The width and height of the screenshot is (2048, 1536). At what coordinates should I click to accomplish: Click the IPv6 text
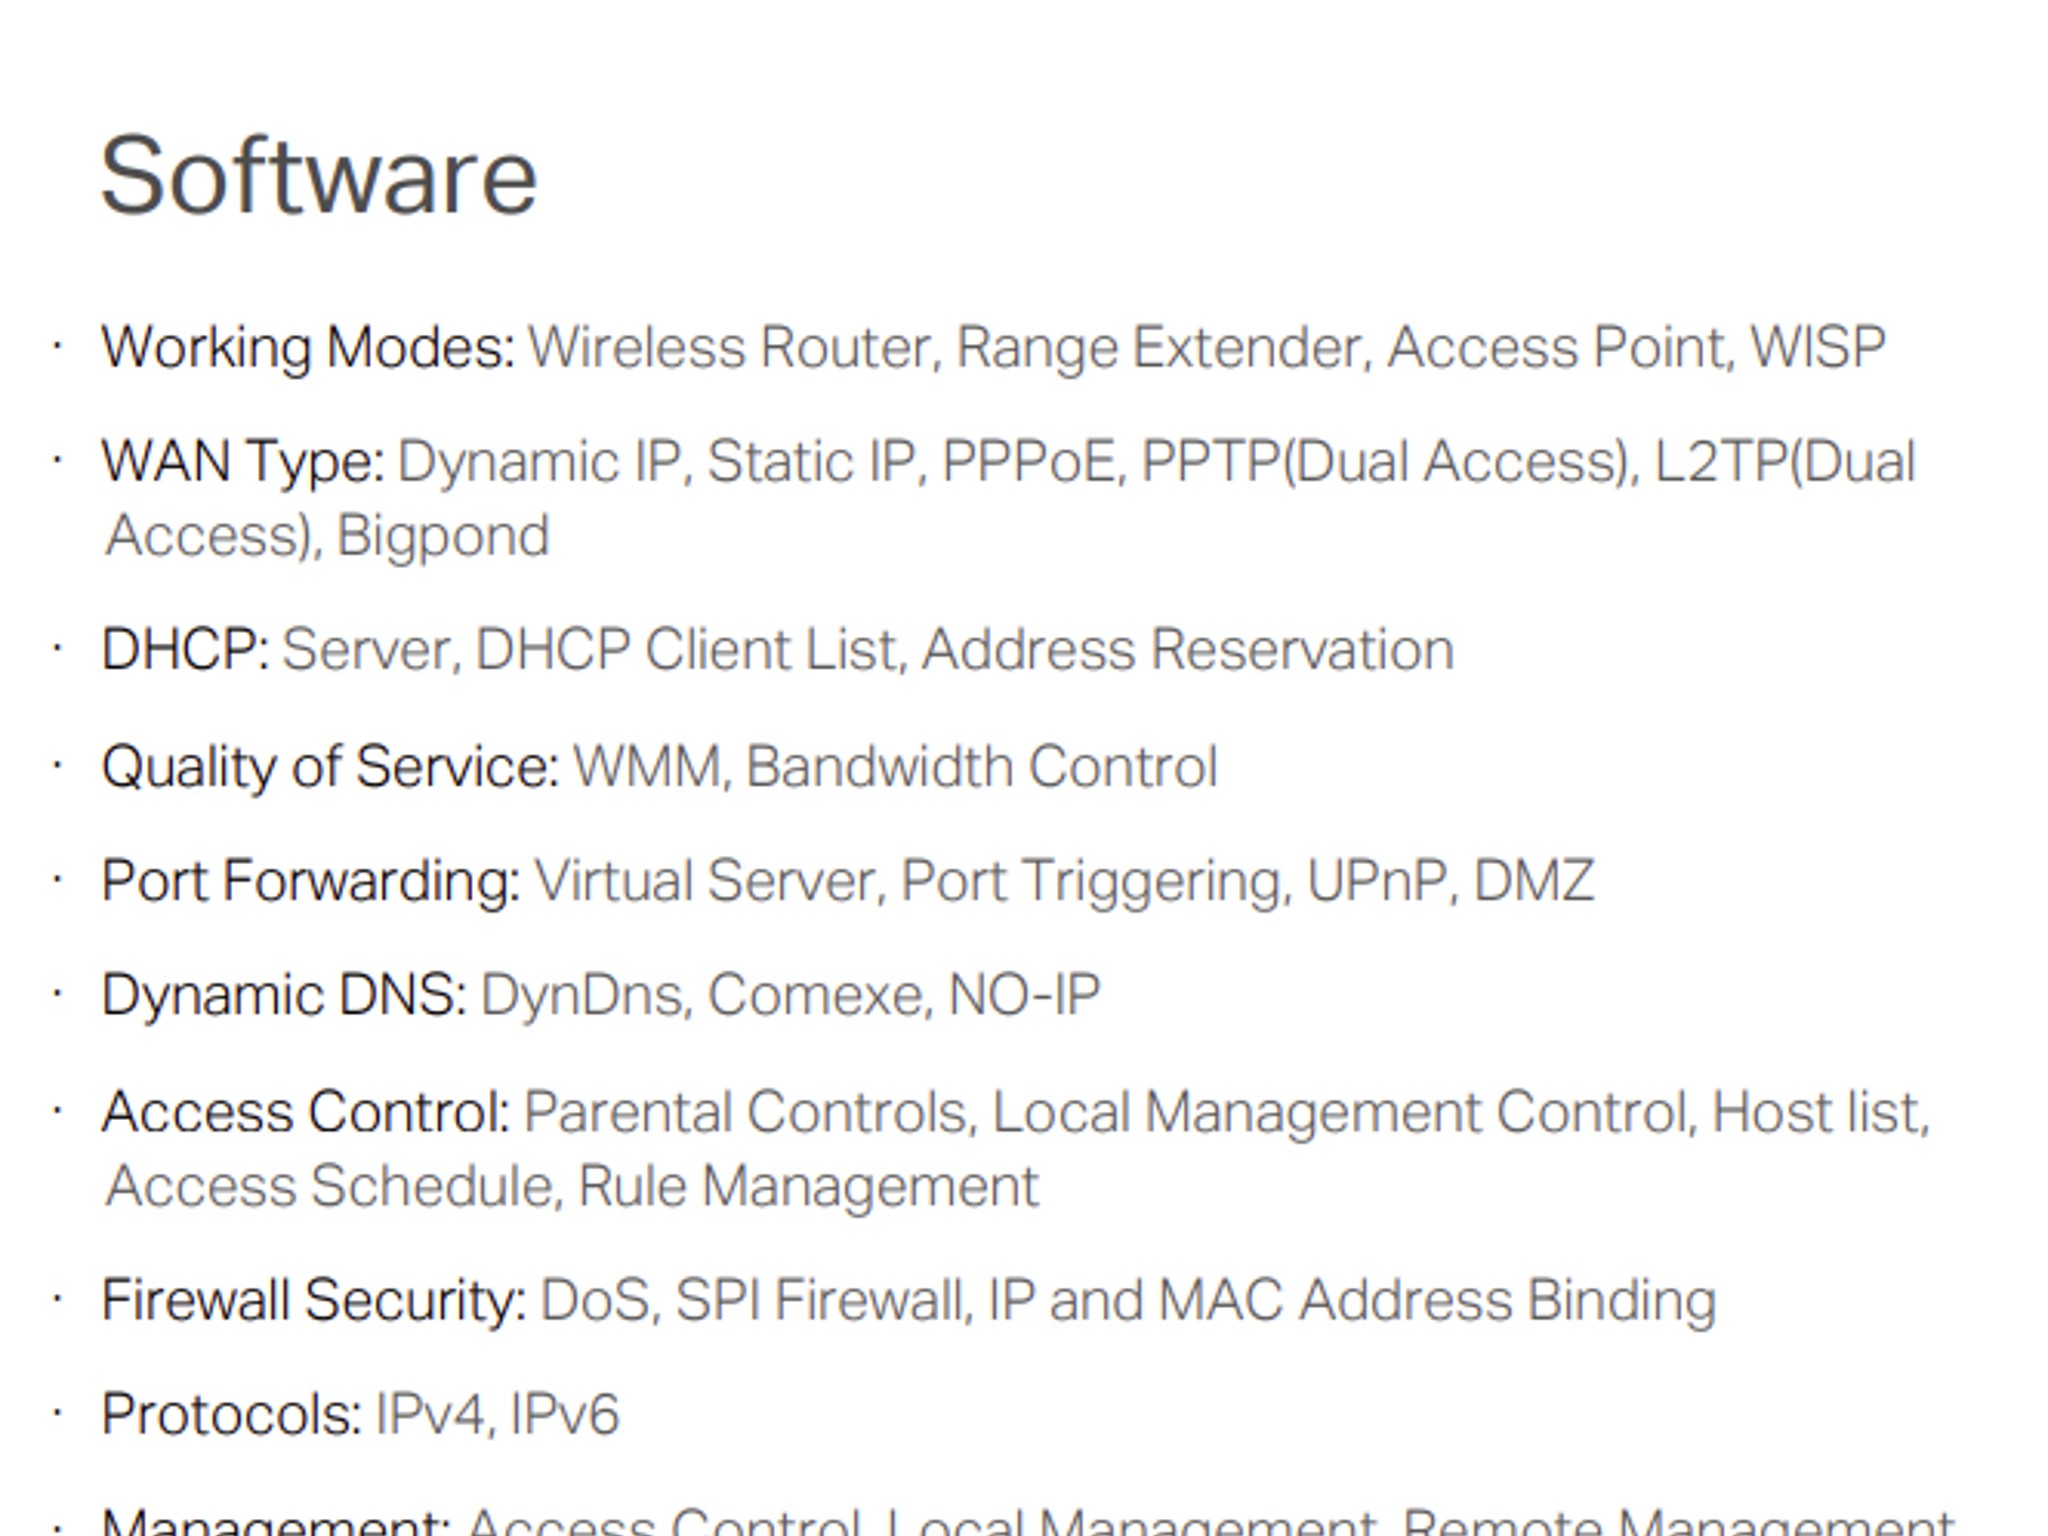(564, 1414)
